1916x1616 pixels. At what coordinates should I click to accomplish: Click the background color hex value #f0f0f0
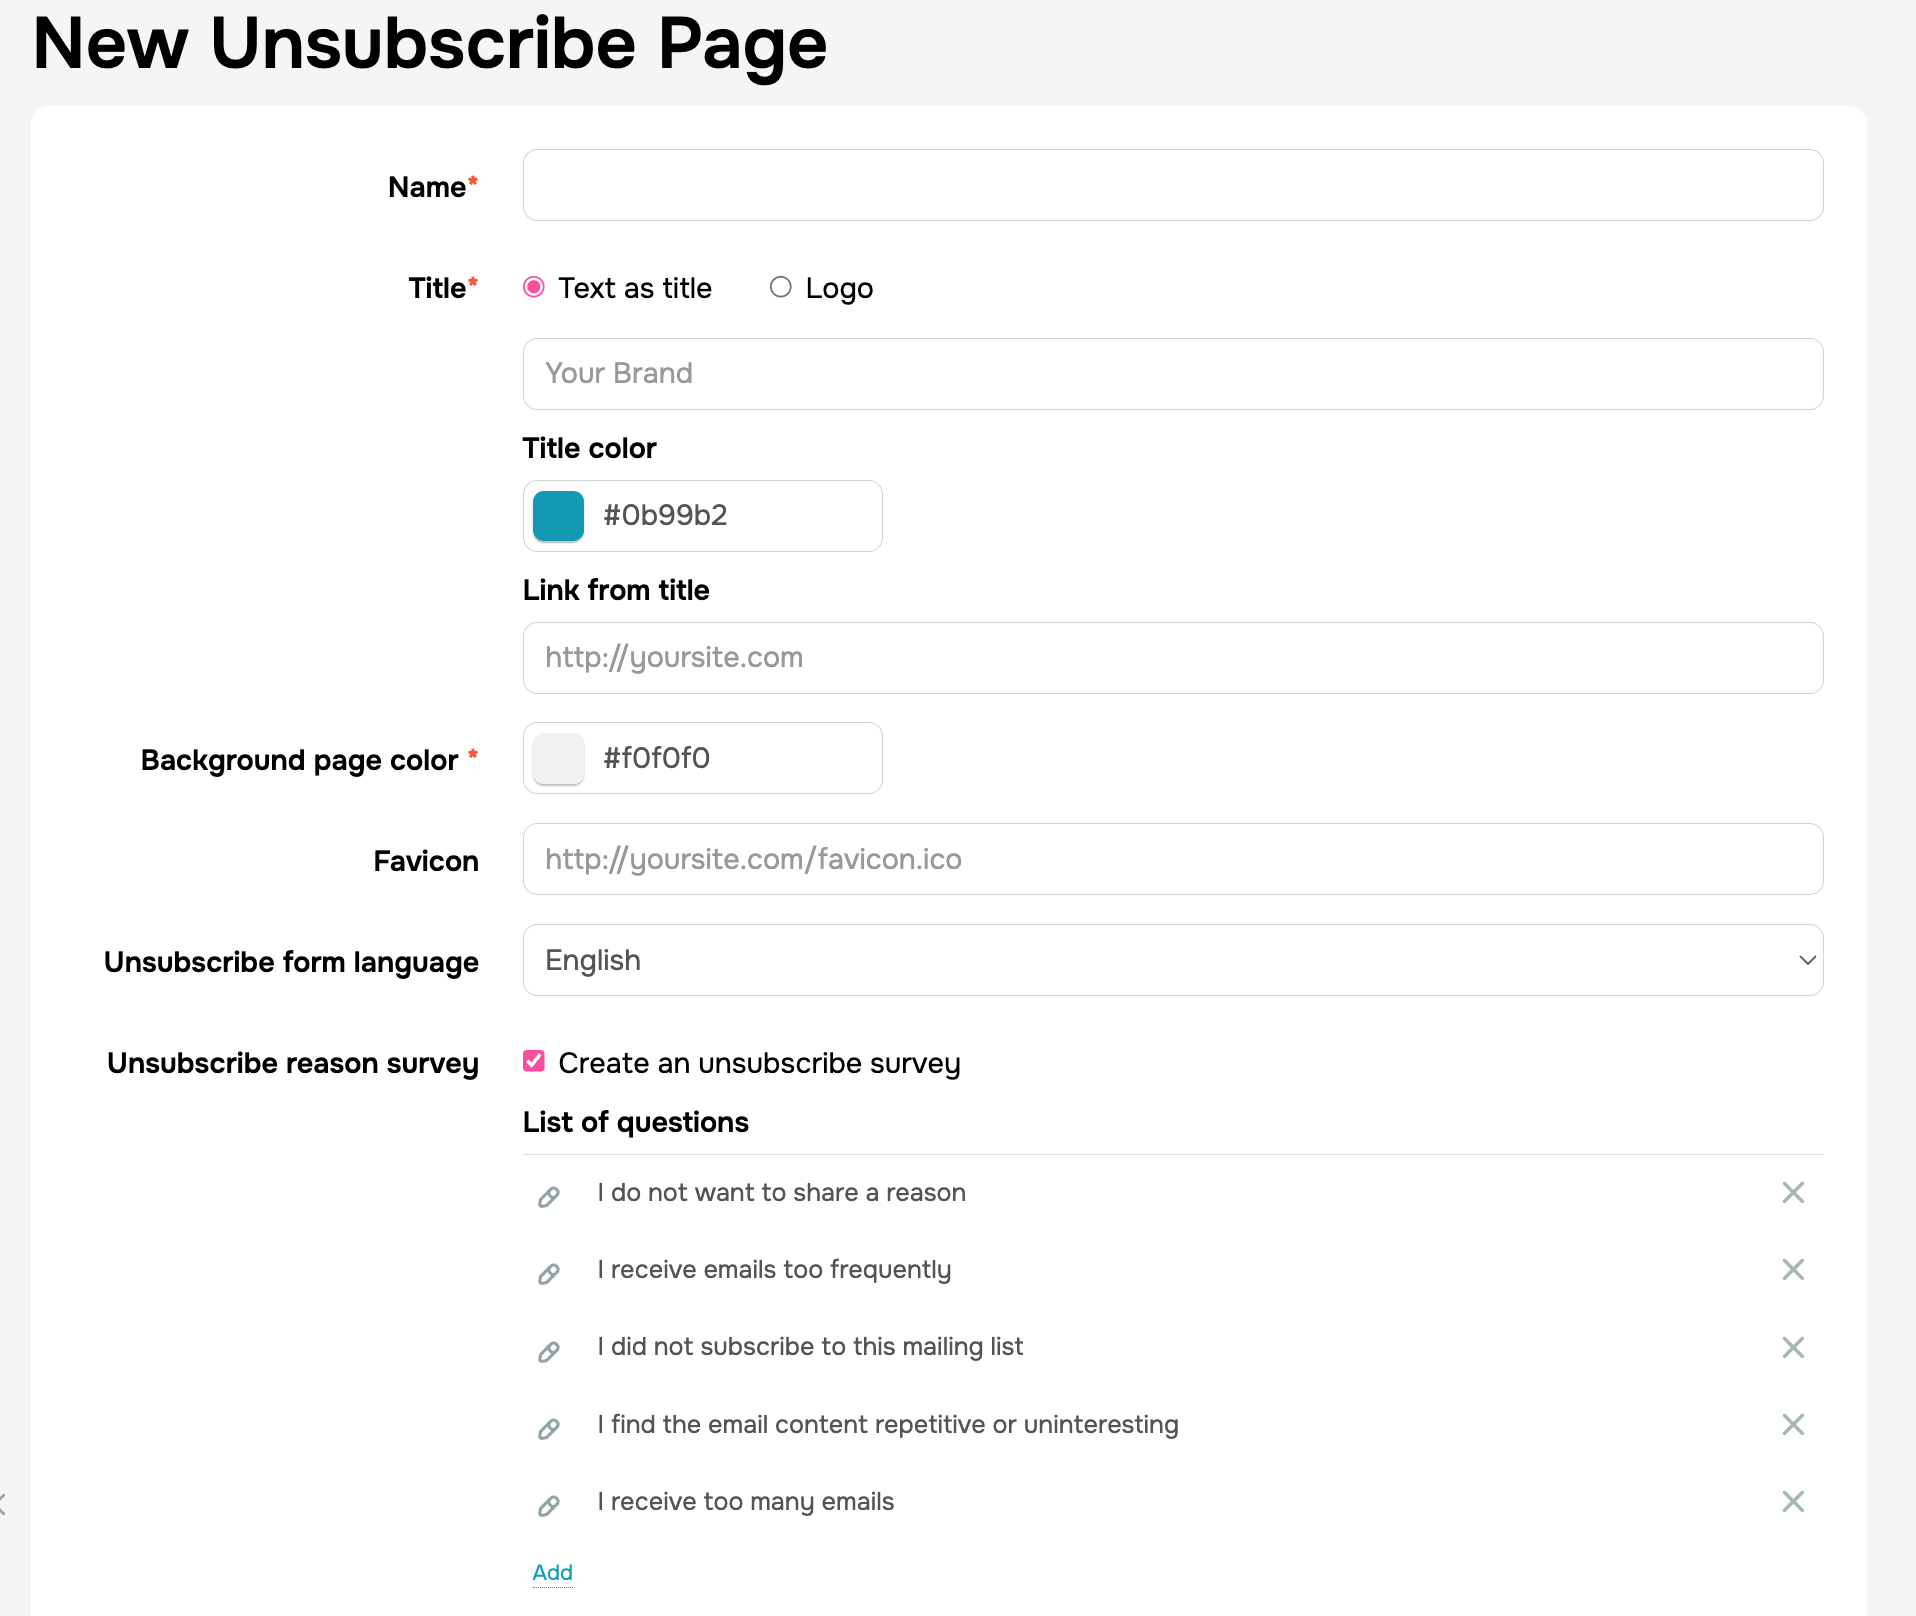[656, 758]
